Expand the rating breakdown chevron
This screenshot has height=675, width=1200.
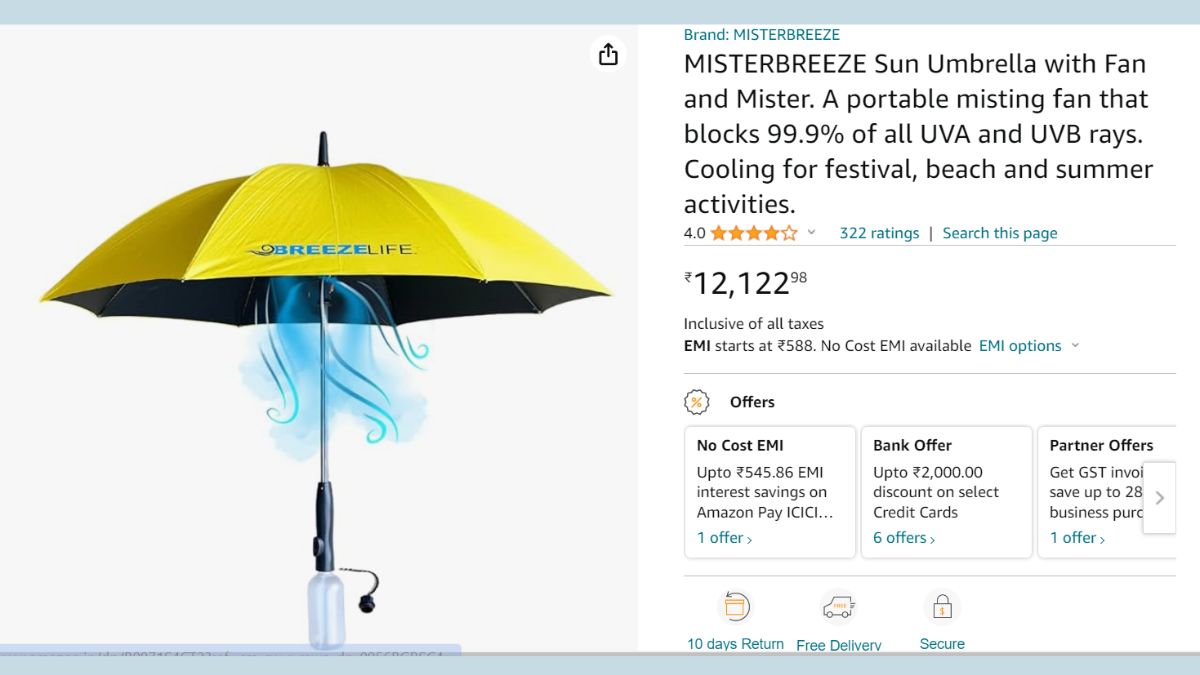click(812, 233)
